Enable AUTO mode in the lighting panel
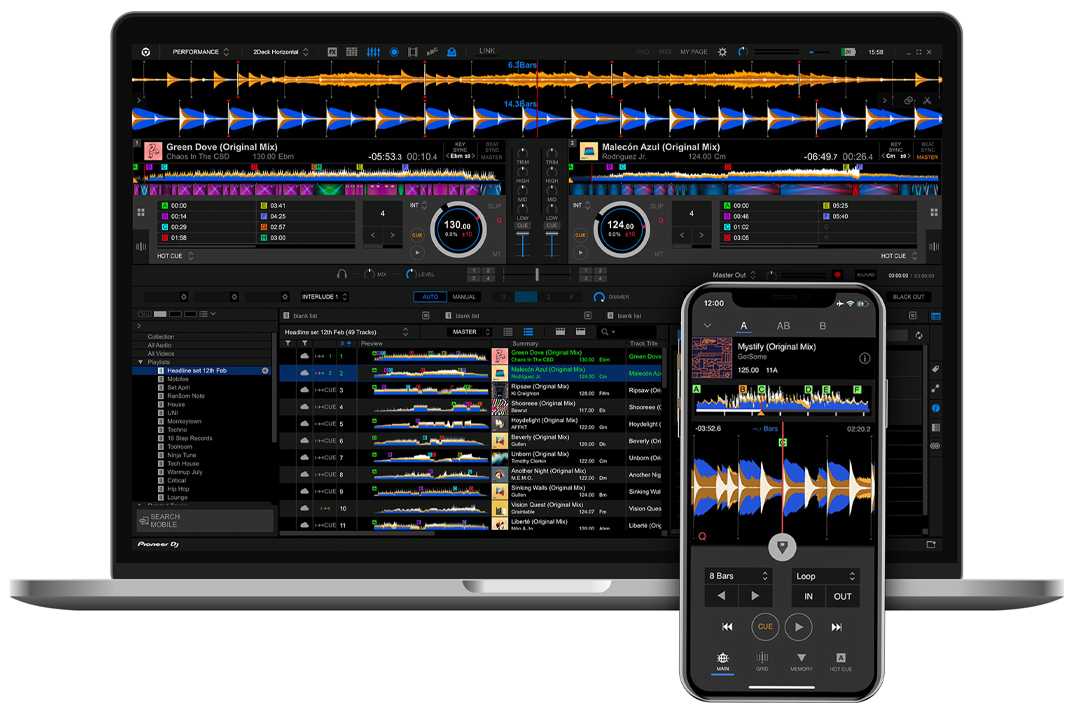The image size is (1080, 717). tap(430, 297)
